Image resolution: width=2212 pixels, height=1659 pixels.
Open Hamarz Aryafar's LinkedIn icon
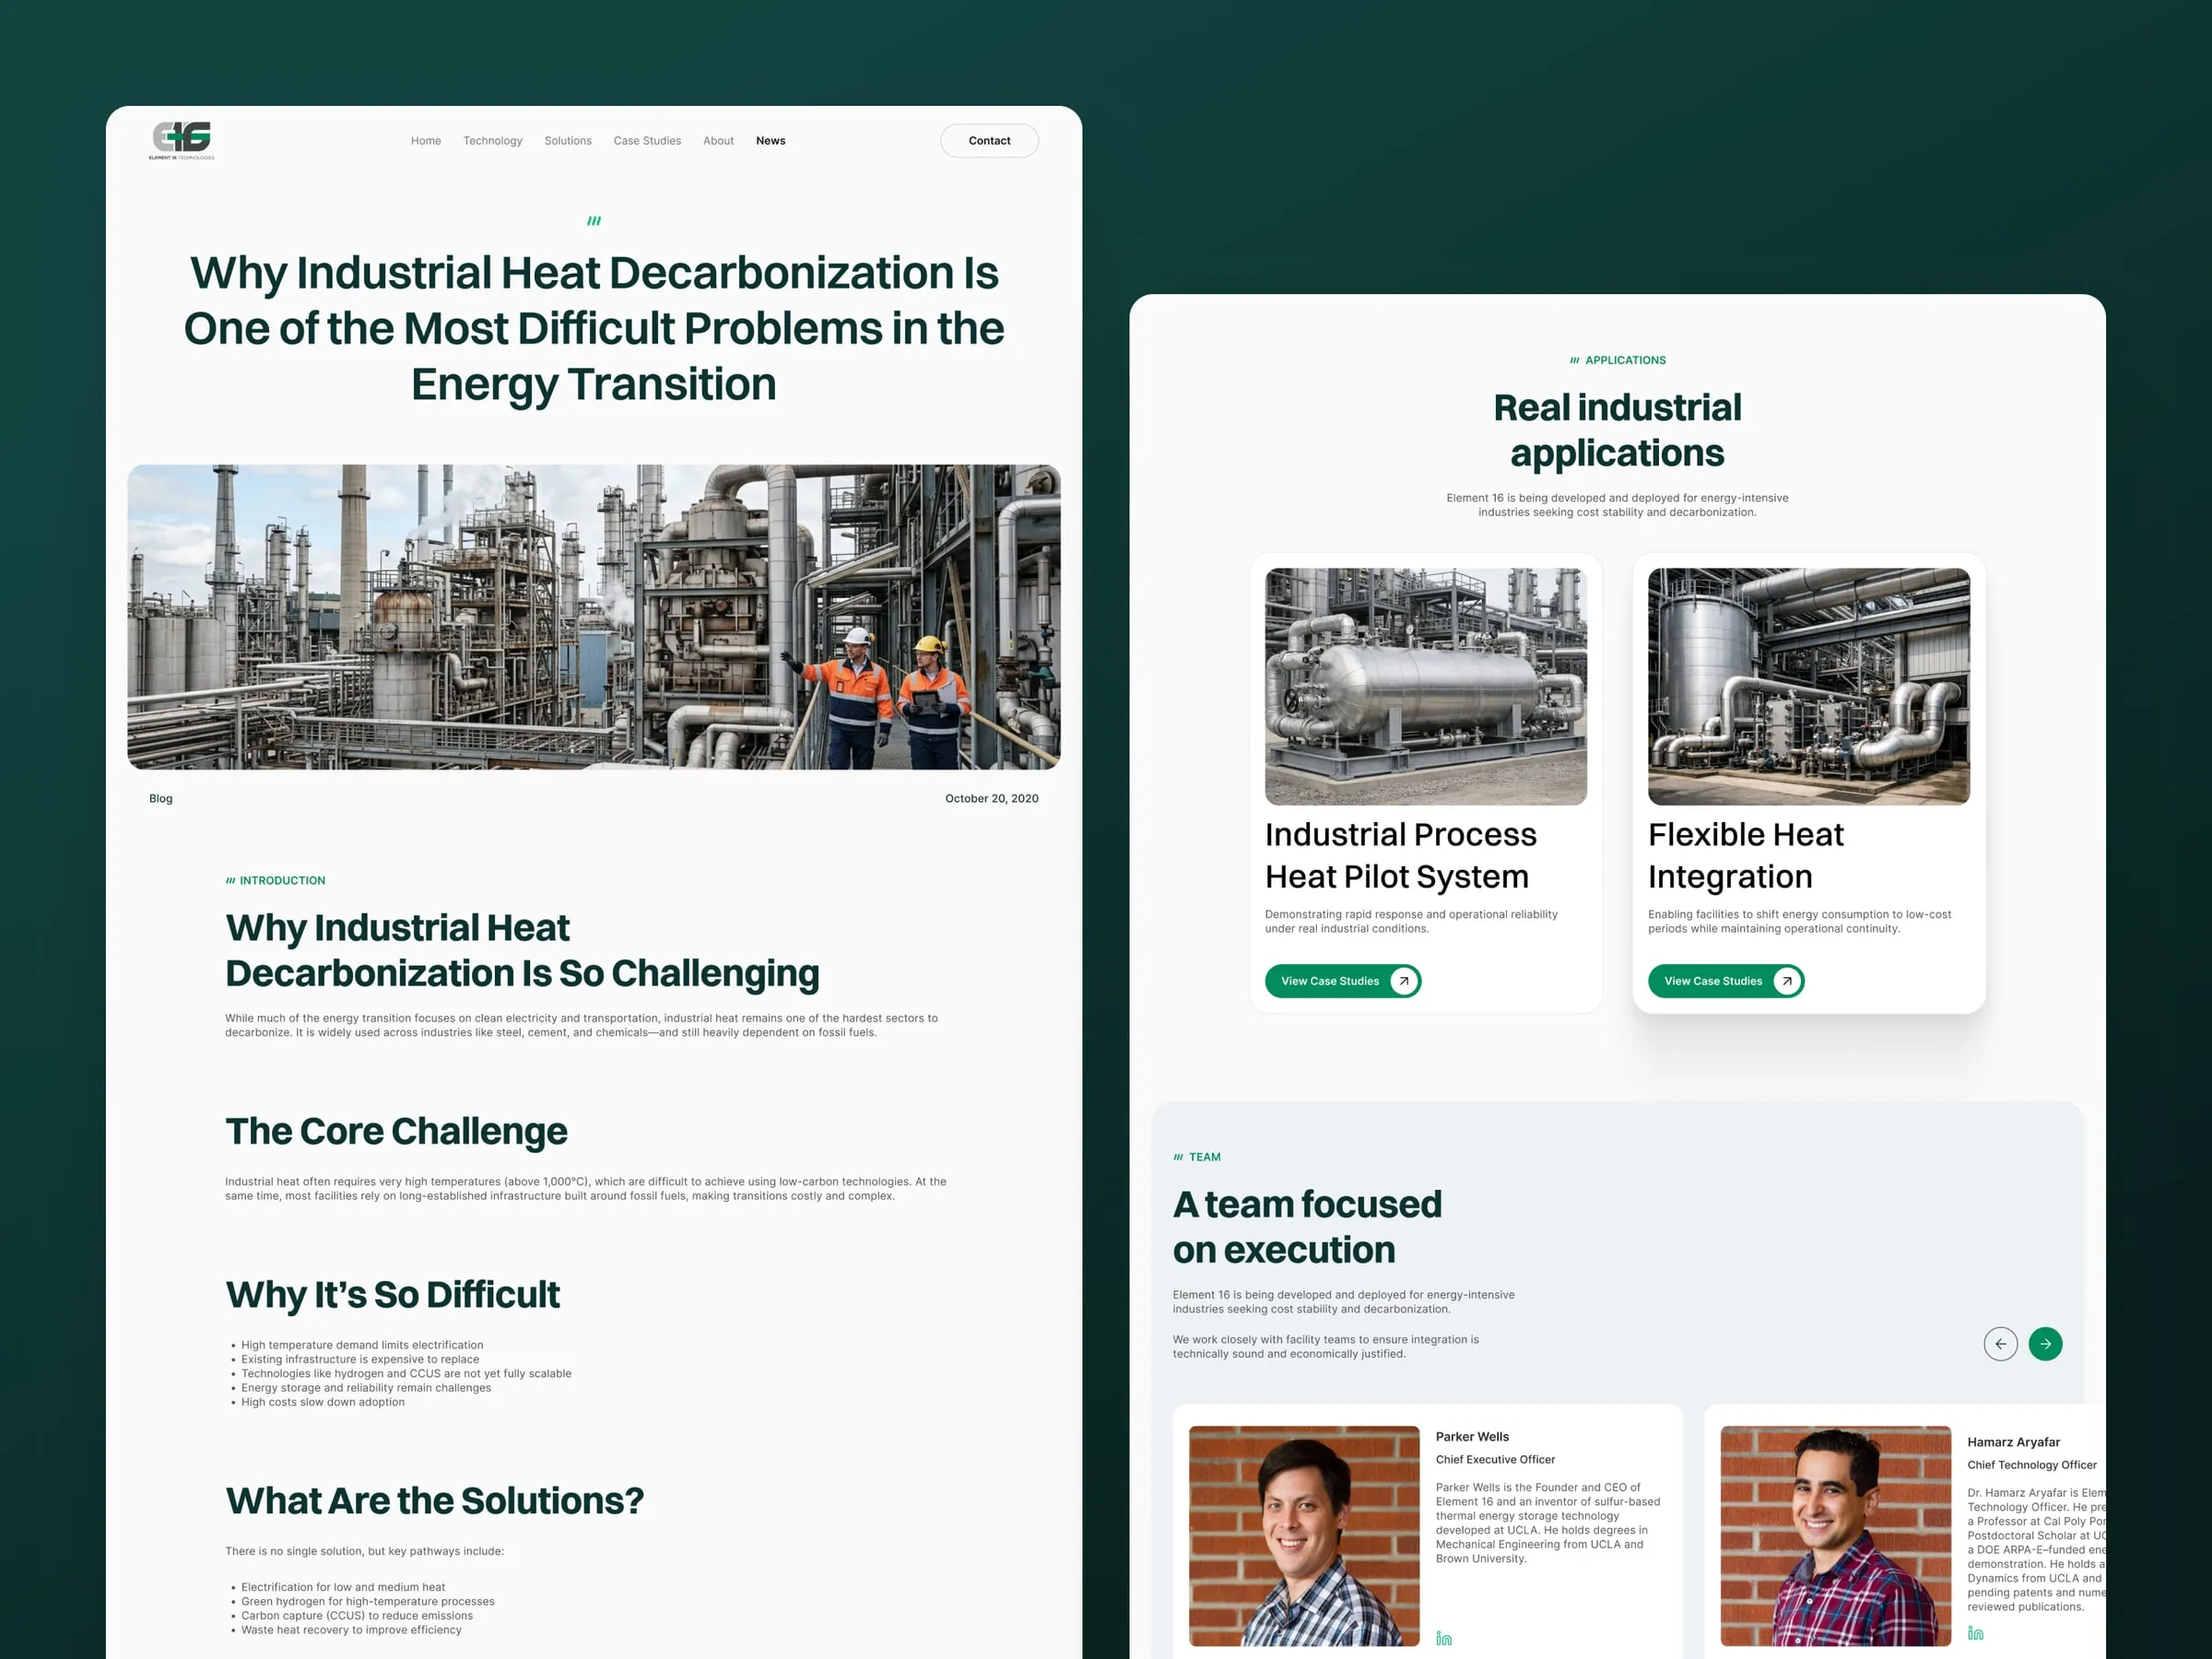[x=1975, y=1633]
